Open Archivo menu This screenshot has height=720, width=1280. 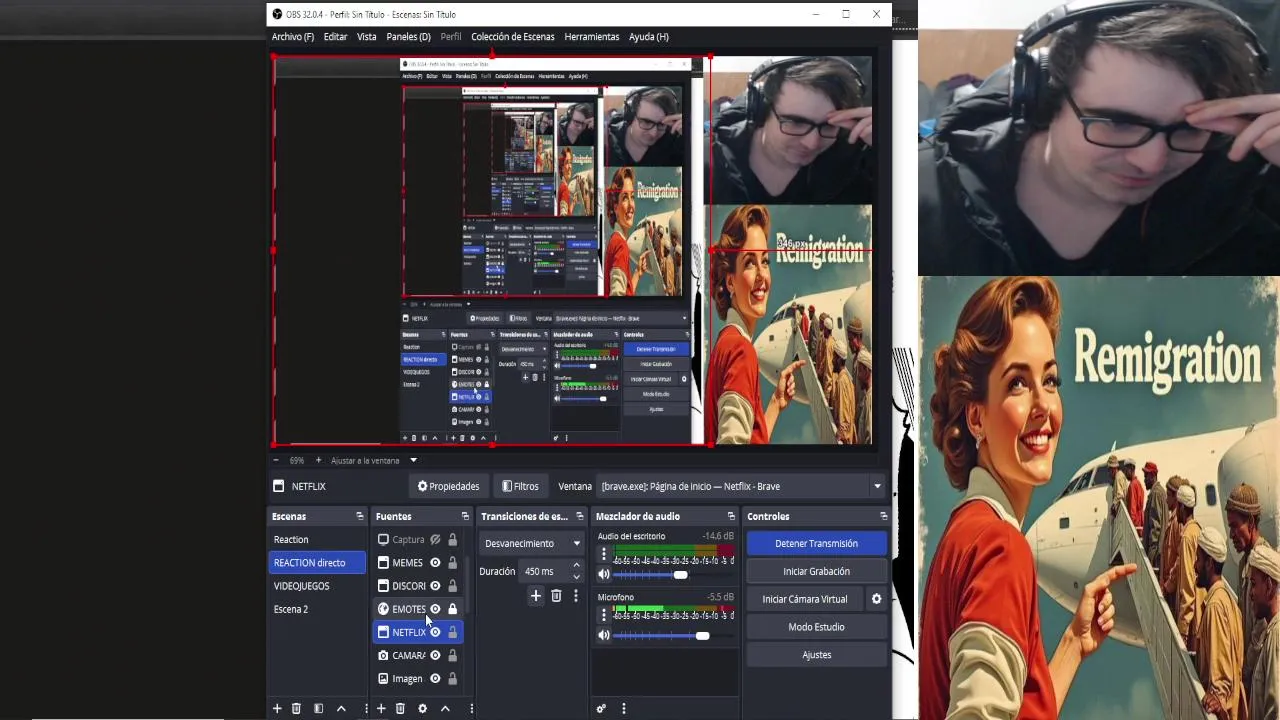click(293, 36)
